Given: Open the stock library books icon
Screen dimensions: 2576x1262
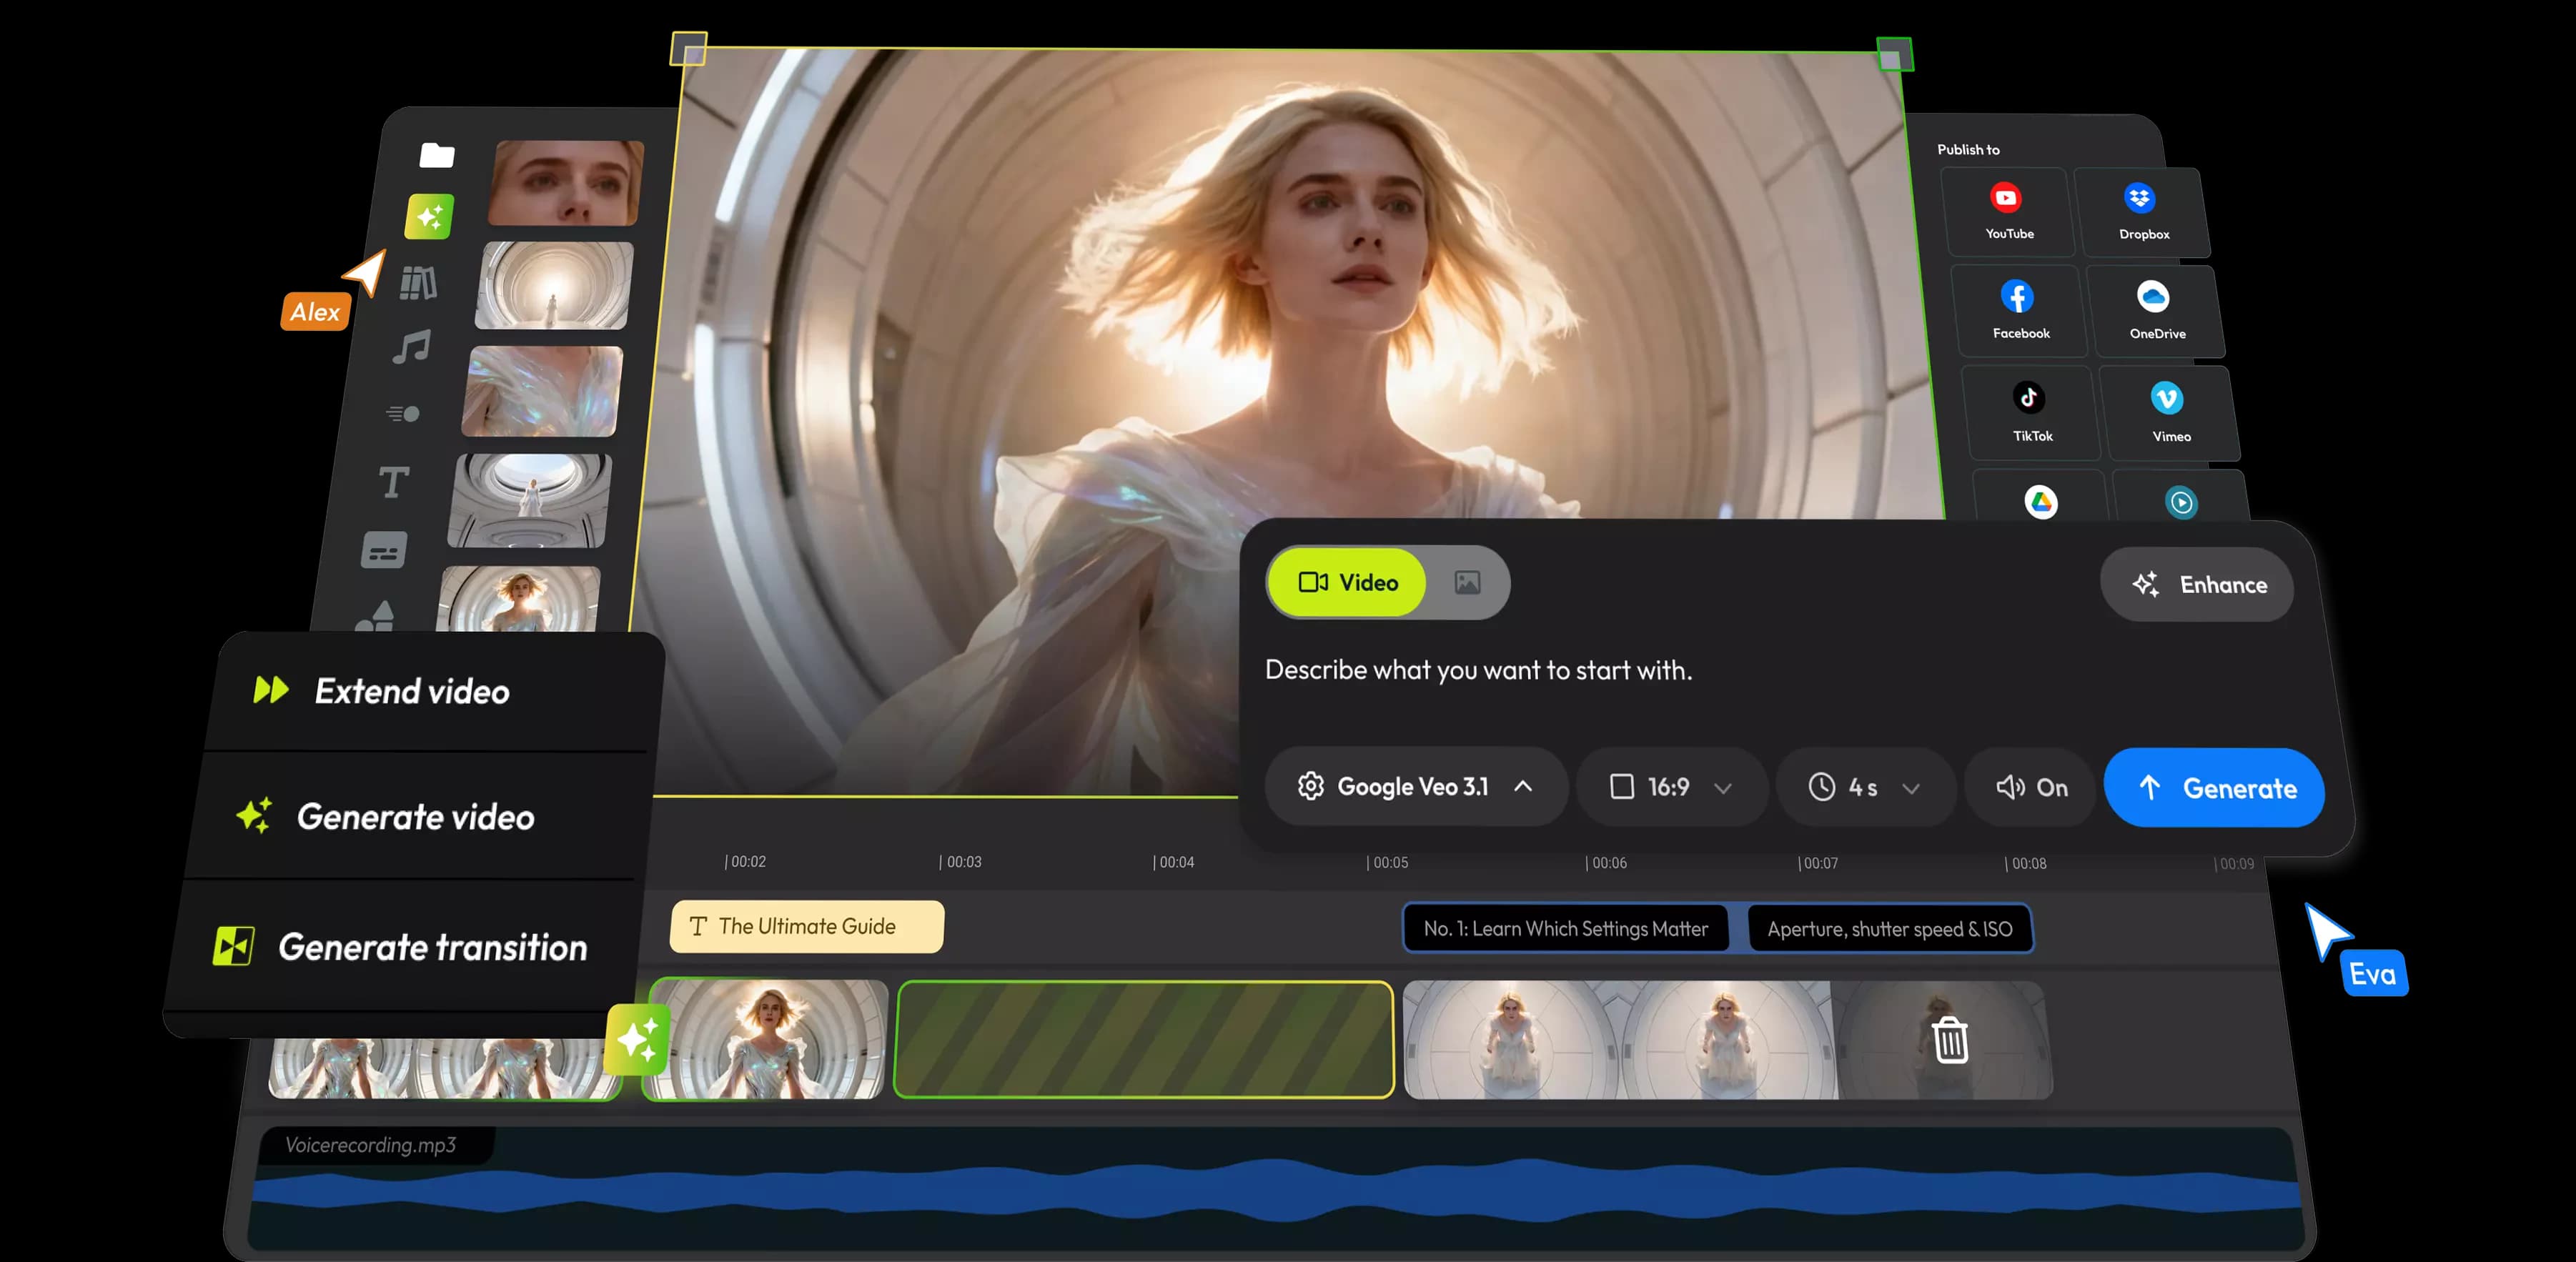Looking at the screenshot, I should [418, 284].
